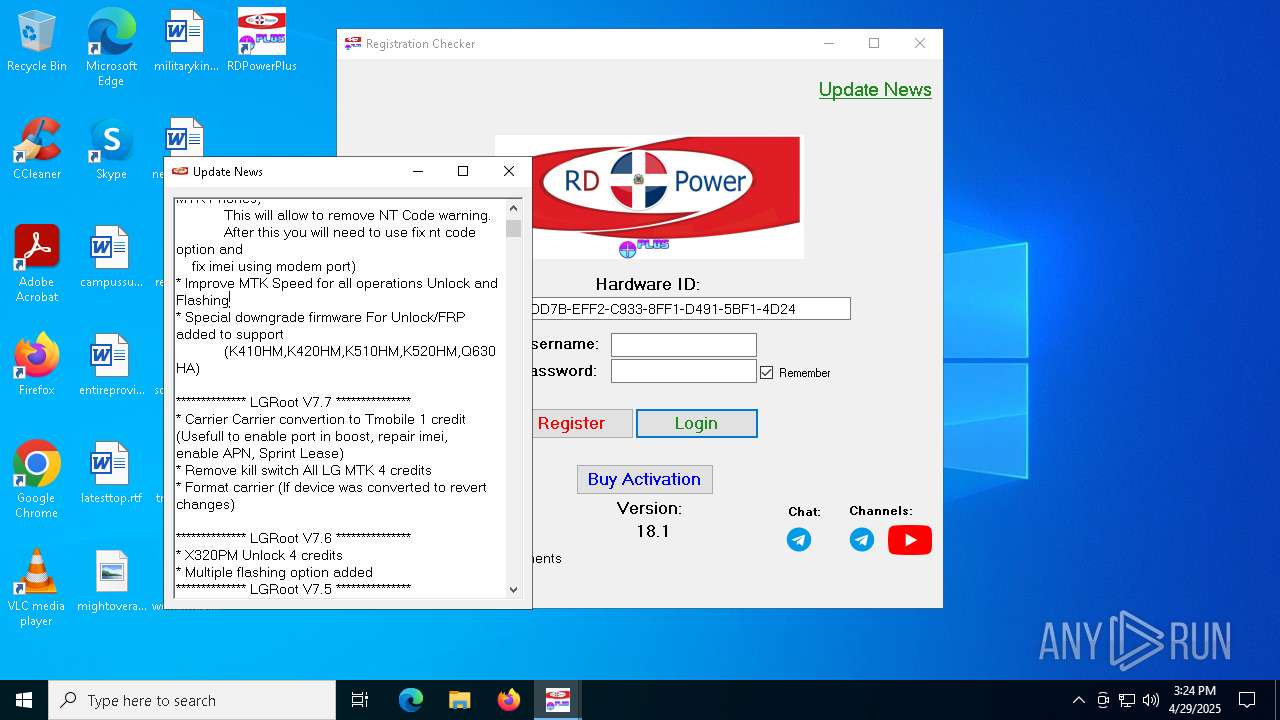This screenshot has width=1280, height=720.
Task: Select the militarykin Word document icon
Action: pyautogui.click(x=185, y=42)
